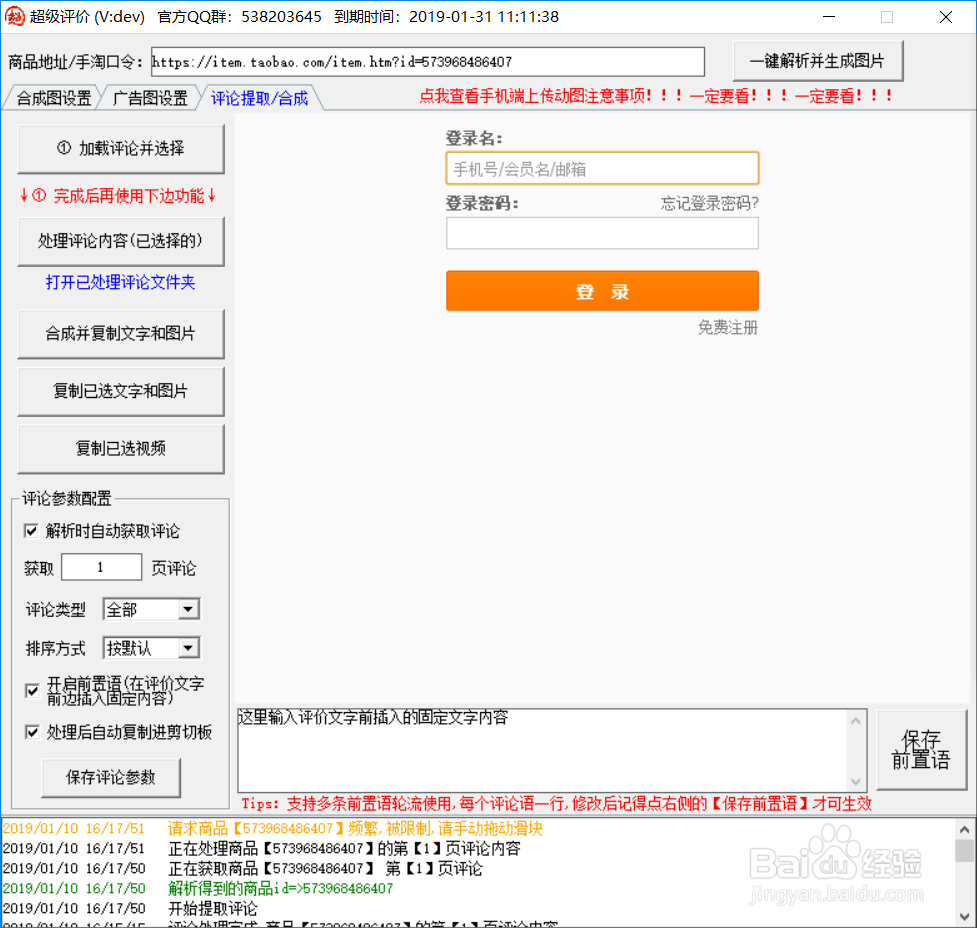The height and width of the screenshot is (928, 977).
Task: Click the 加载评论并选择 button
Action: tap(120, 148)
